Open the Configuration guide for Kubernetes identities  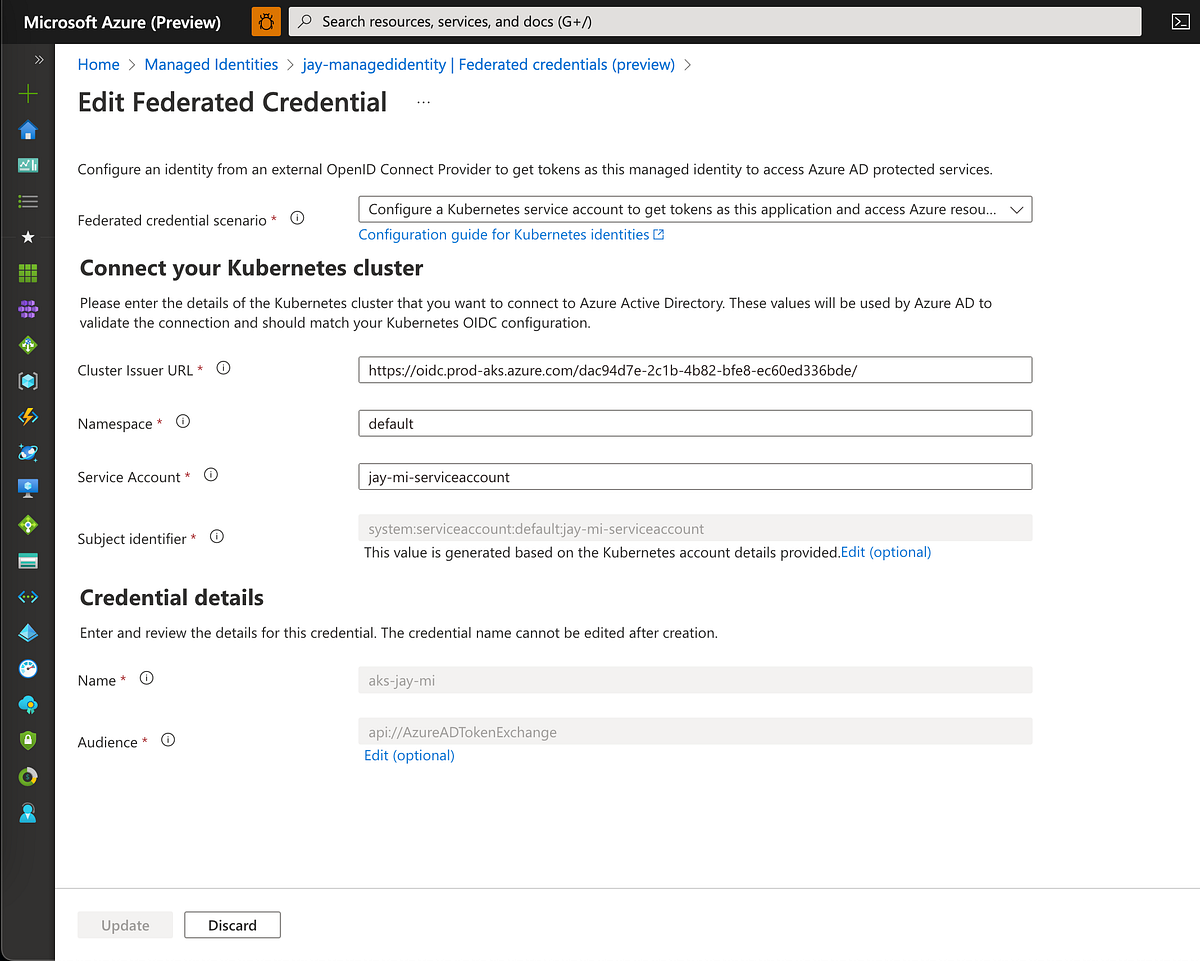tap(511, 234)
